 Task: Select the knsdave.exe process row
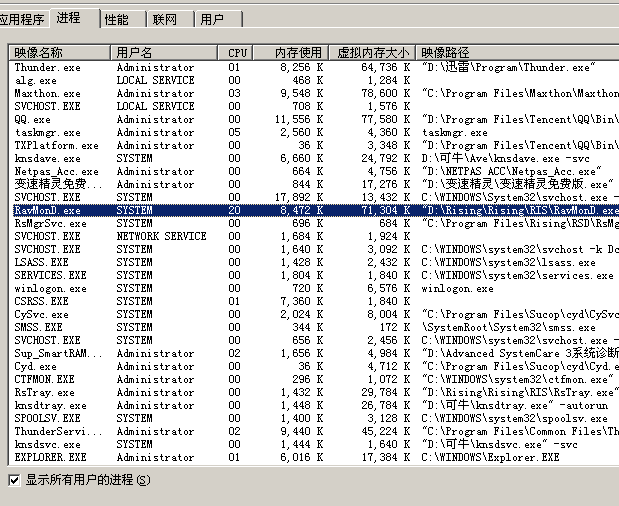point(314,158)
